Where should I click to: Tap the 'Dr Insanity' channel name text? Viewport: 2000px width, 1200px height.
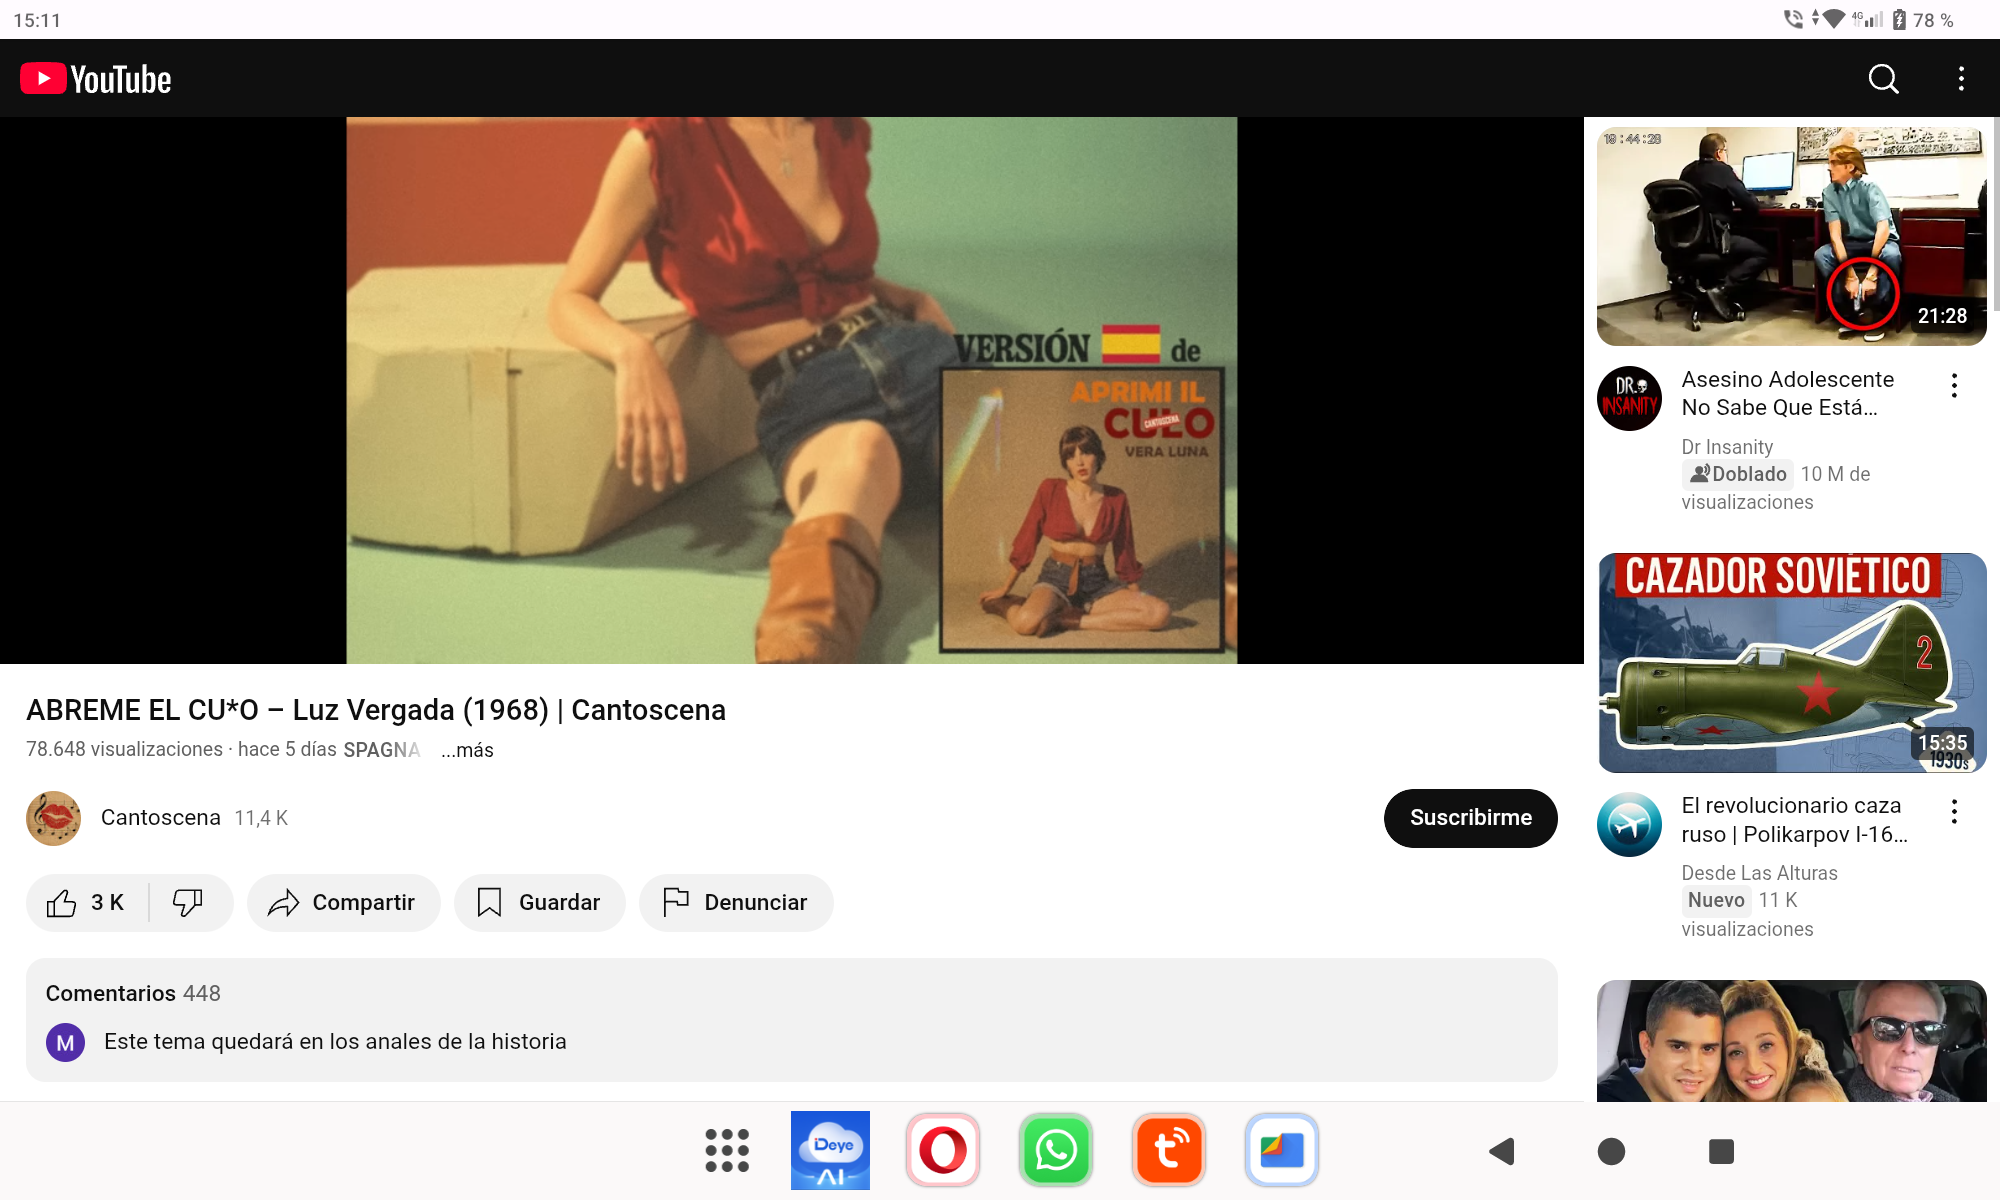tap(1727, 447)
